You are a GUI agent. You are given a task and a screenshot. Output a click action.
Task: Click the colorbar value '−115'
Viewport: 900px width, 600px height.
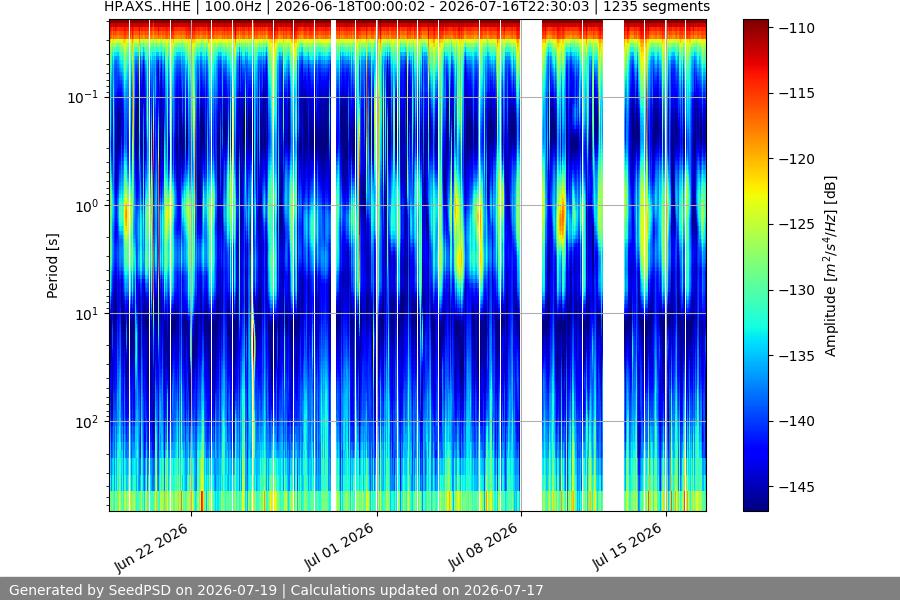797,93
